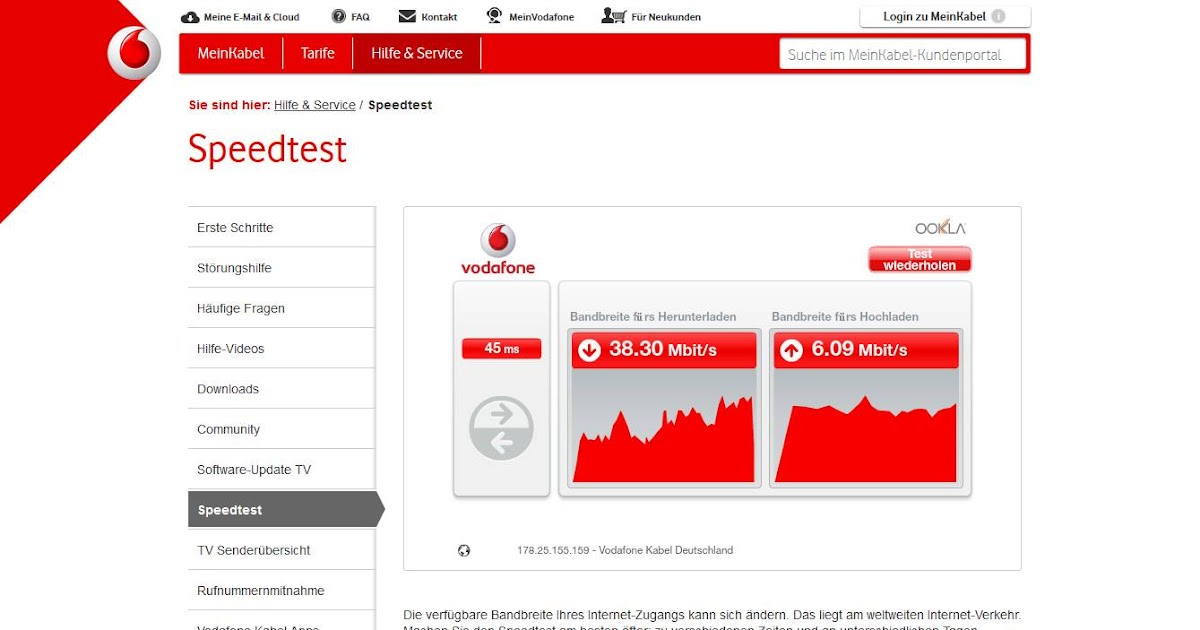Select the active Speedtest sidebar item
The height and width of the screenshot is (630, 1200).
[286, 509]
